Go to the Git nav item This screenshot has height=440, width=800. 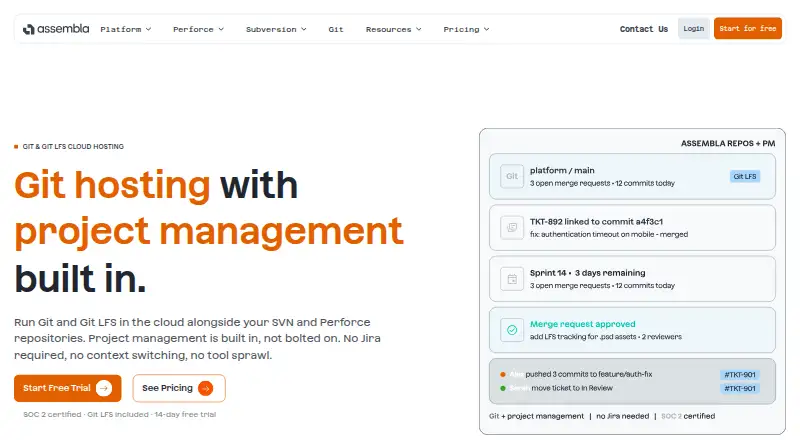336,29
